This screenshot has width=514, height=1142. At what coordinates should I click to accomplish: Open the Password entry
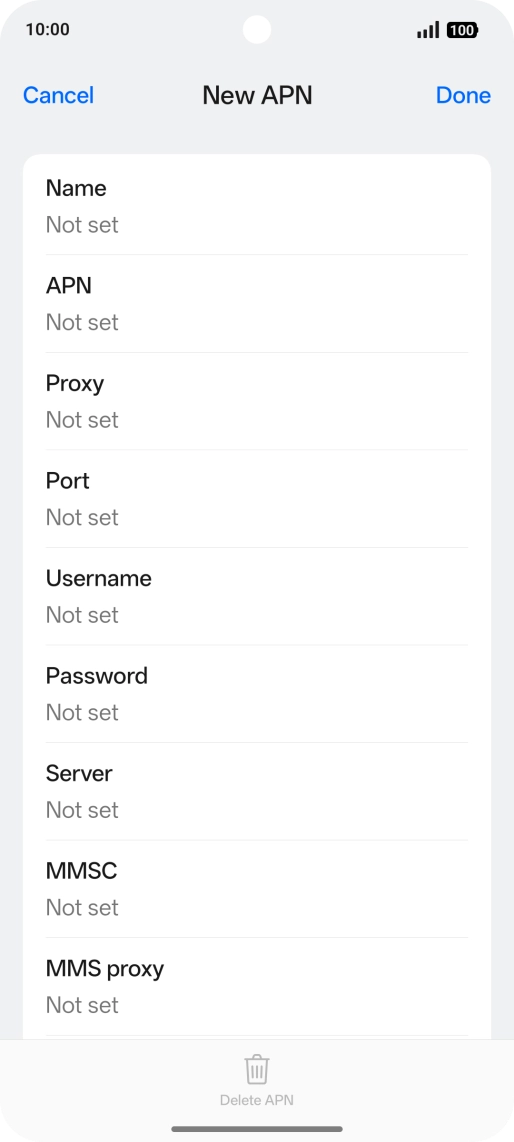[257, 694]
